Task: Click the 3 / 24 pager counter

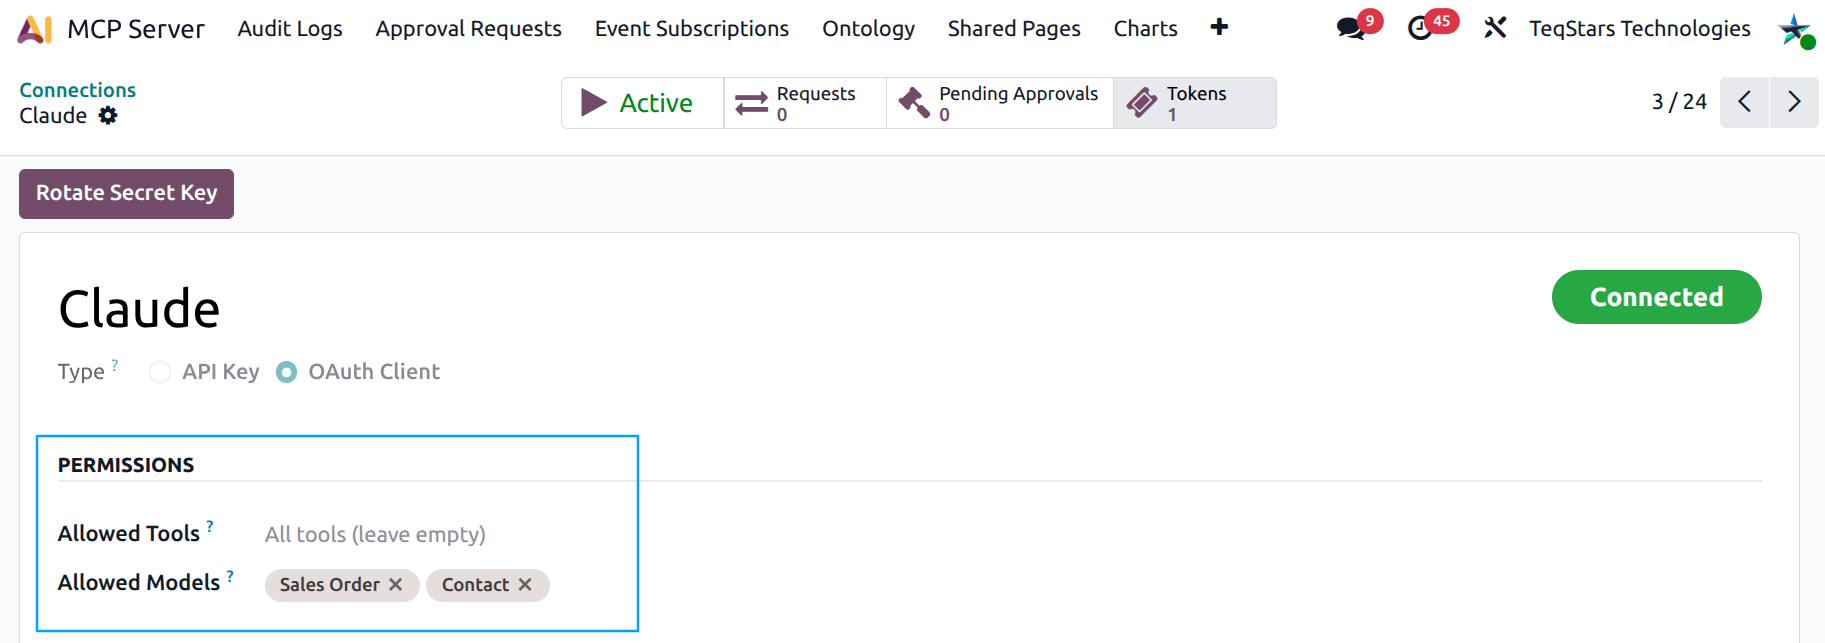Action: pyautogui.click(x=1679, y=102)
